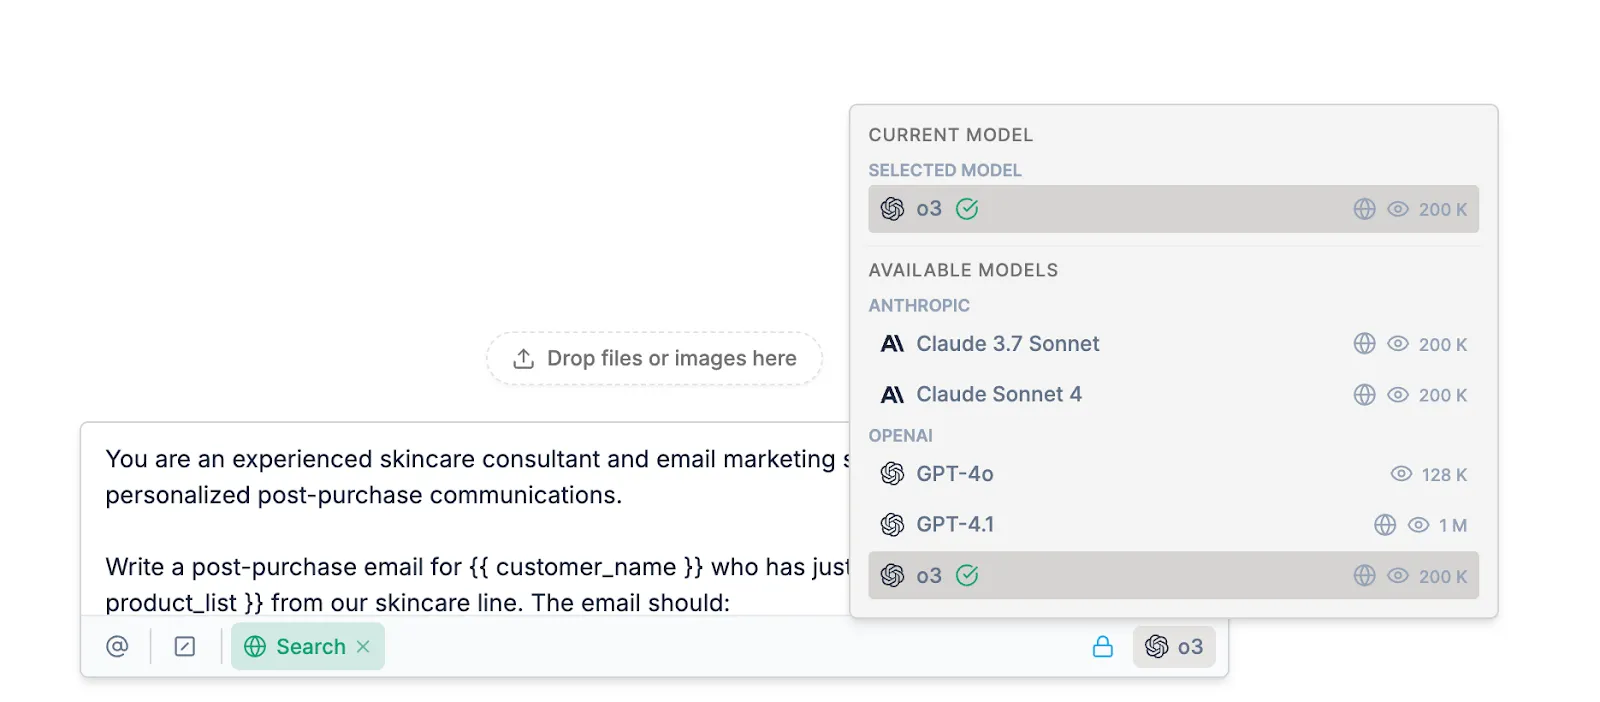
Task: Select Claude Sonnet 4 model
Action: 1173,395
